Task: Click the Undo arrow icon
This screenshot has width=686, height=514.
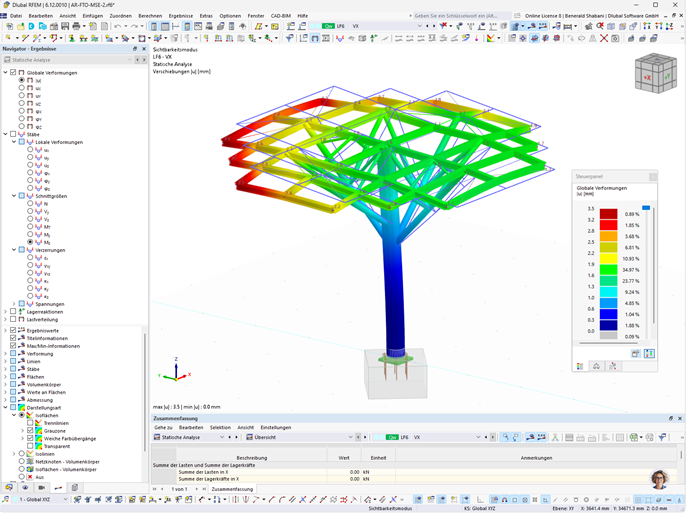Action: 117,26
